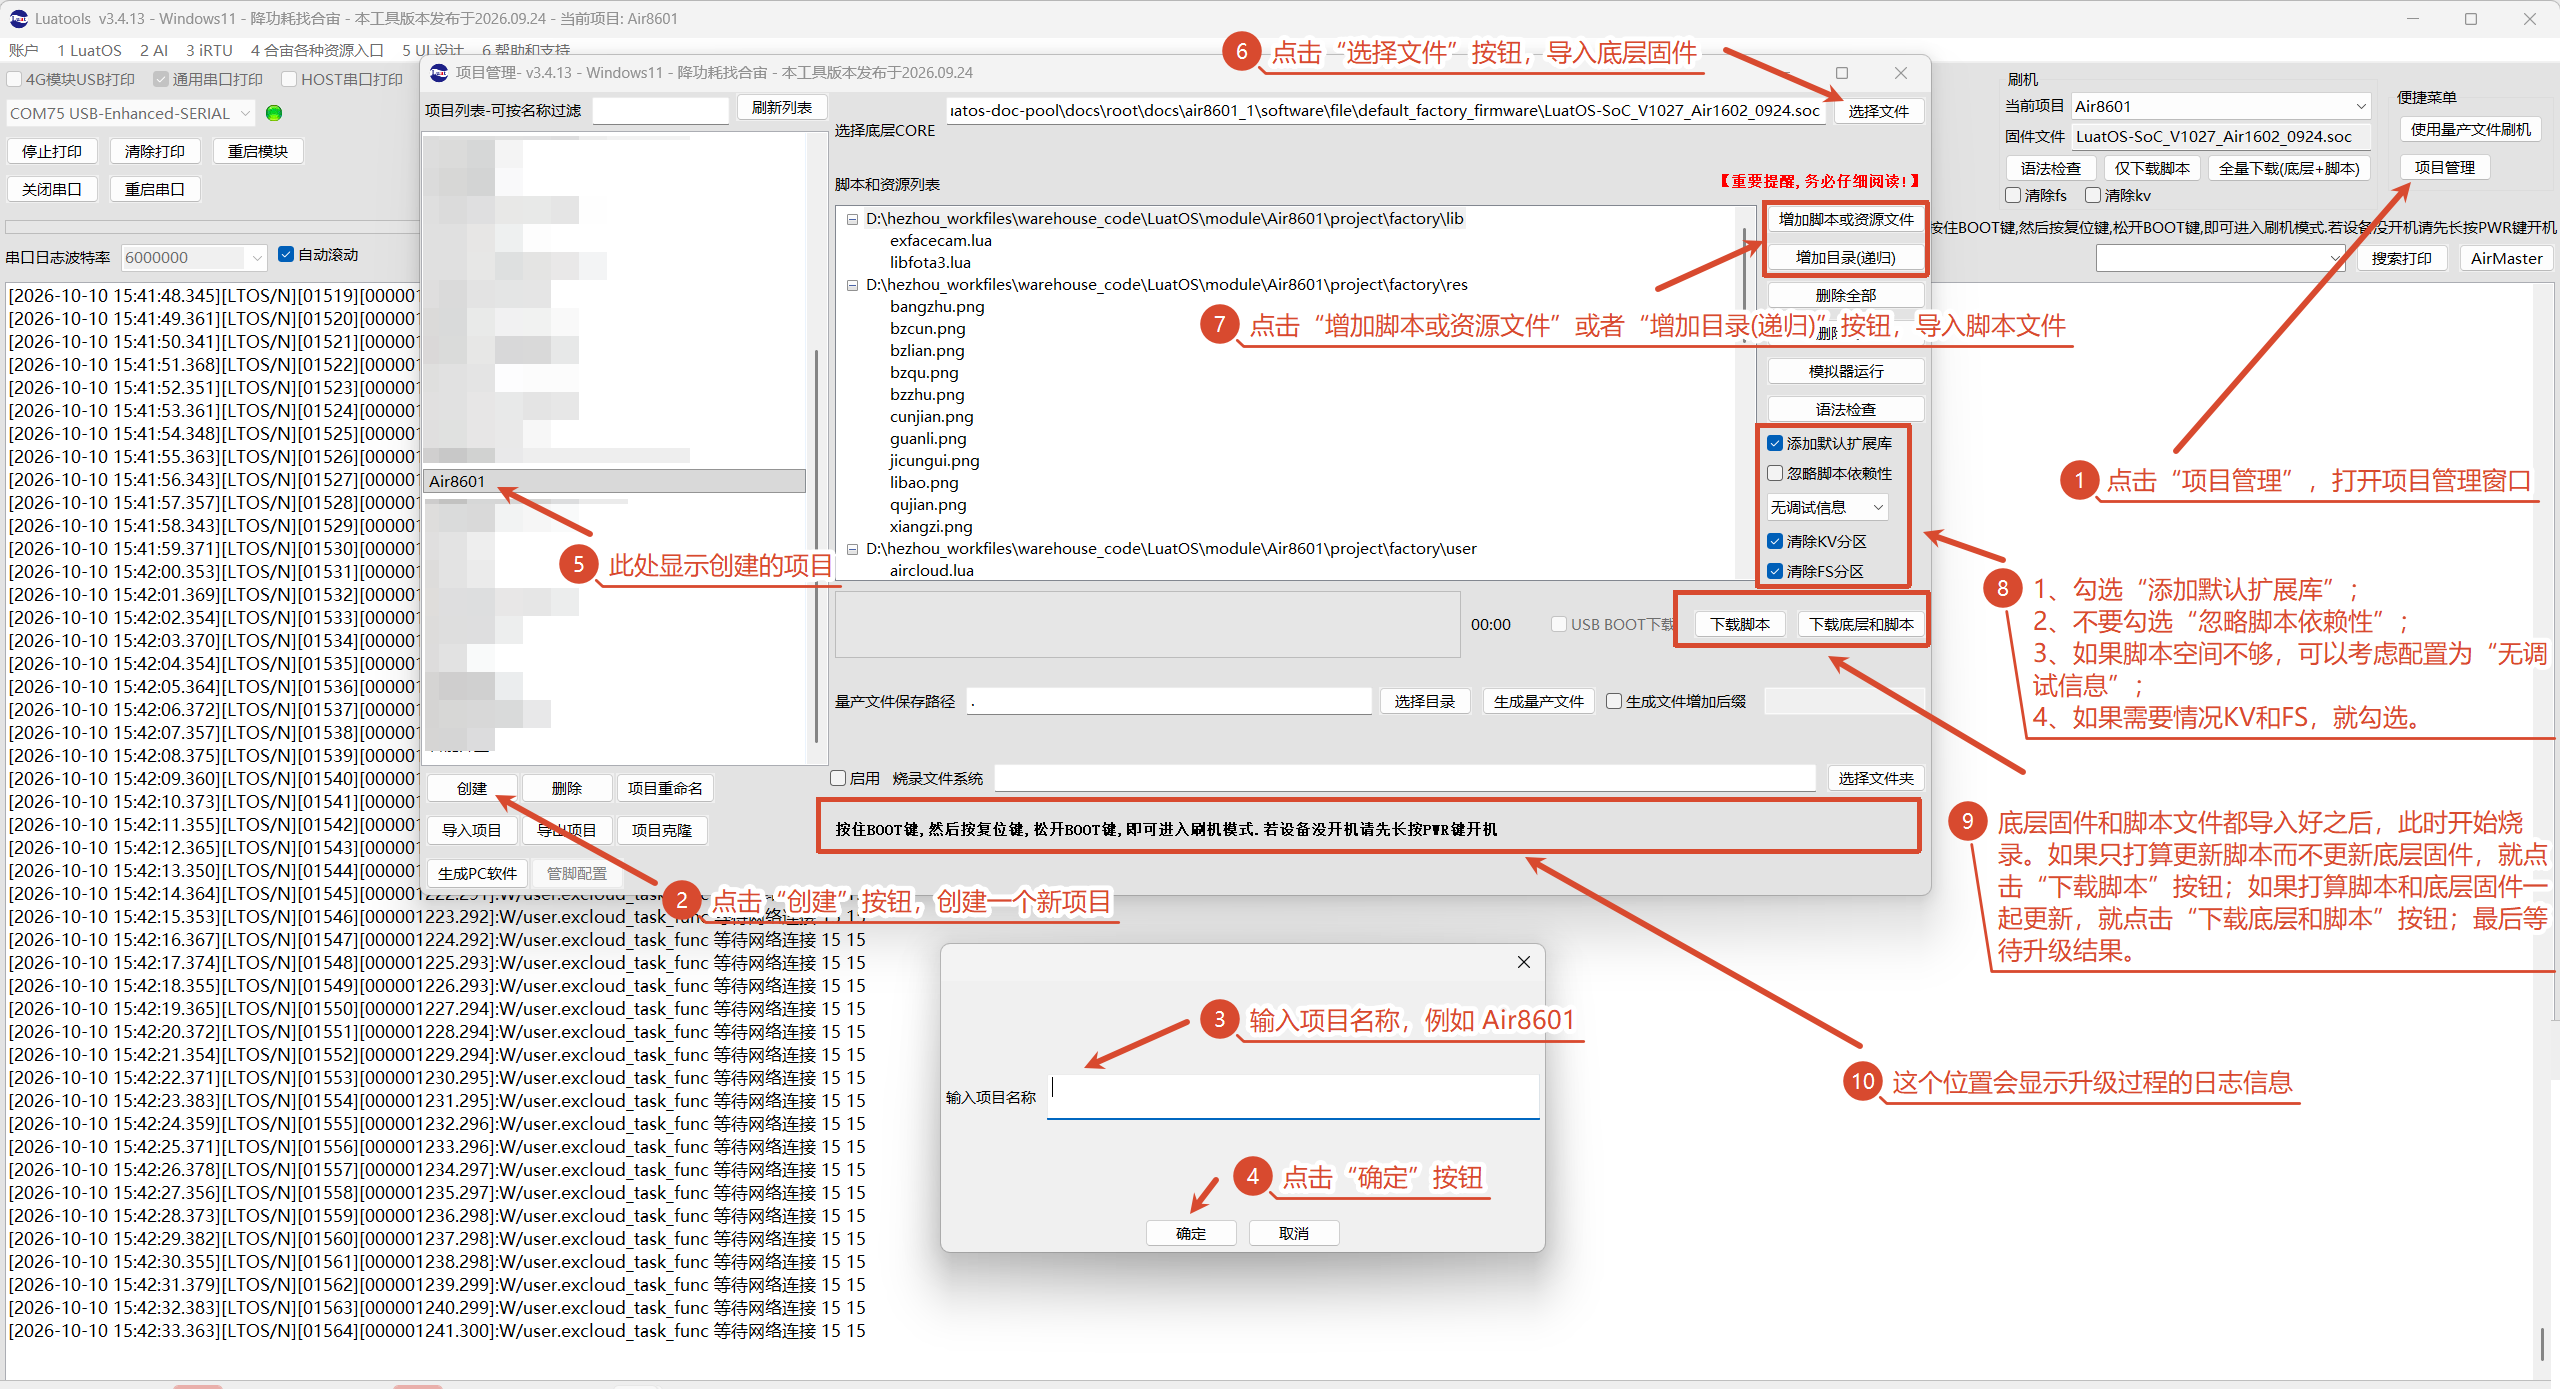This screenshot has height=1389, width=2560.
Task: Toggle 通用串口打印 checkbox
Action: pos(160,79)
